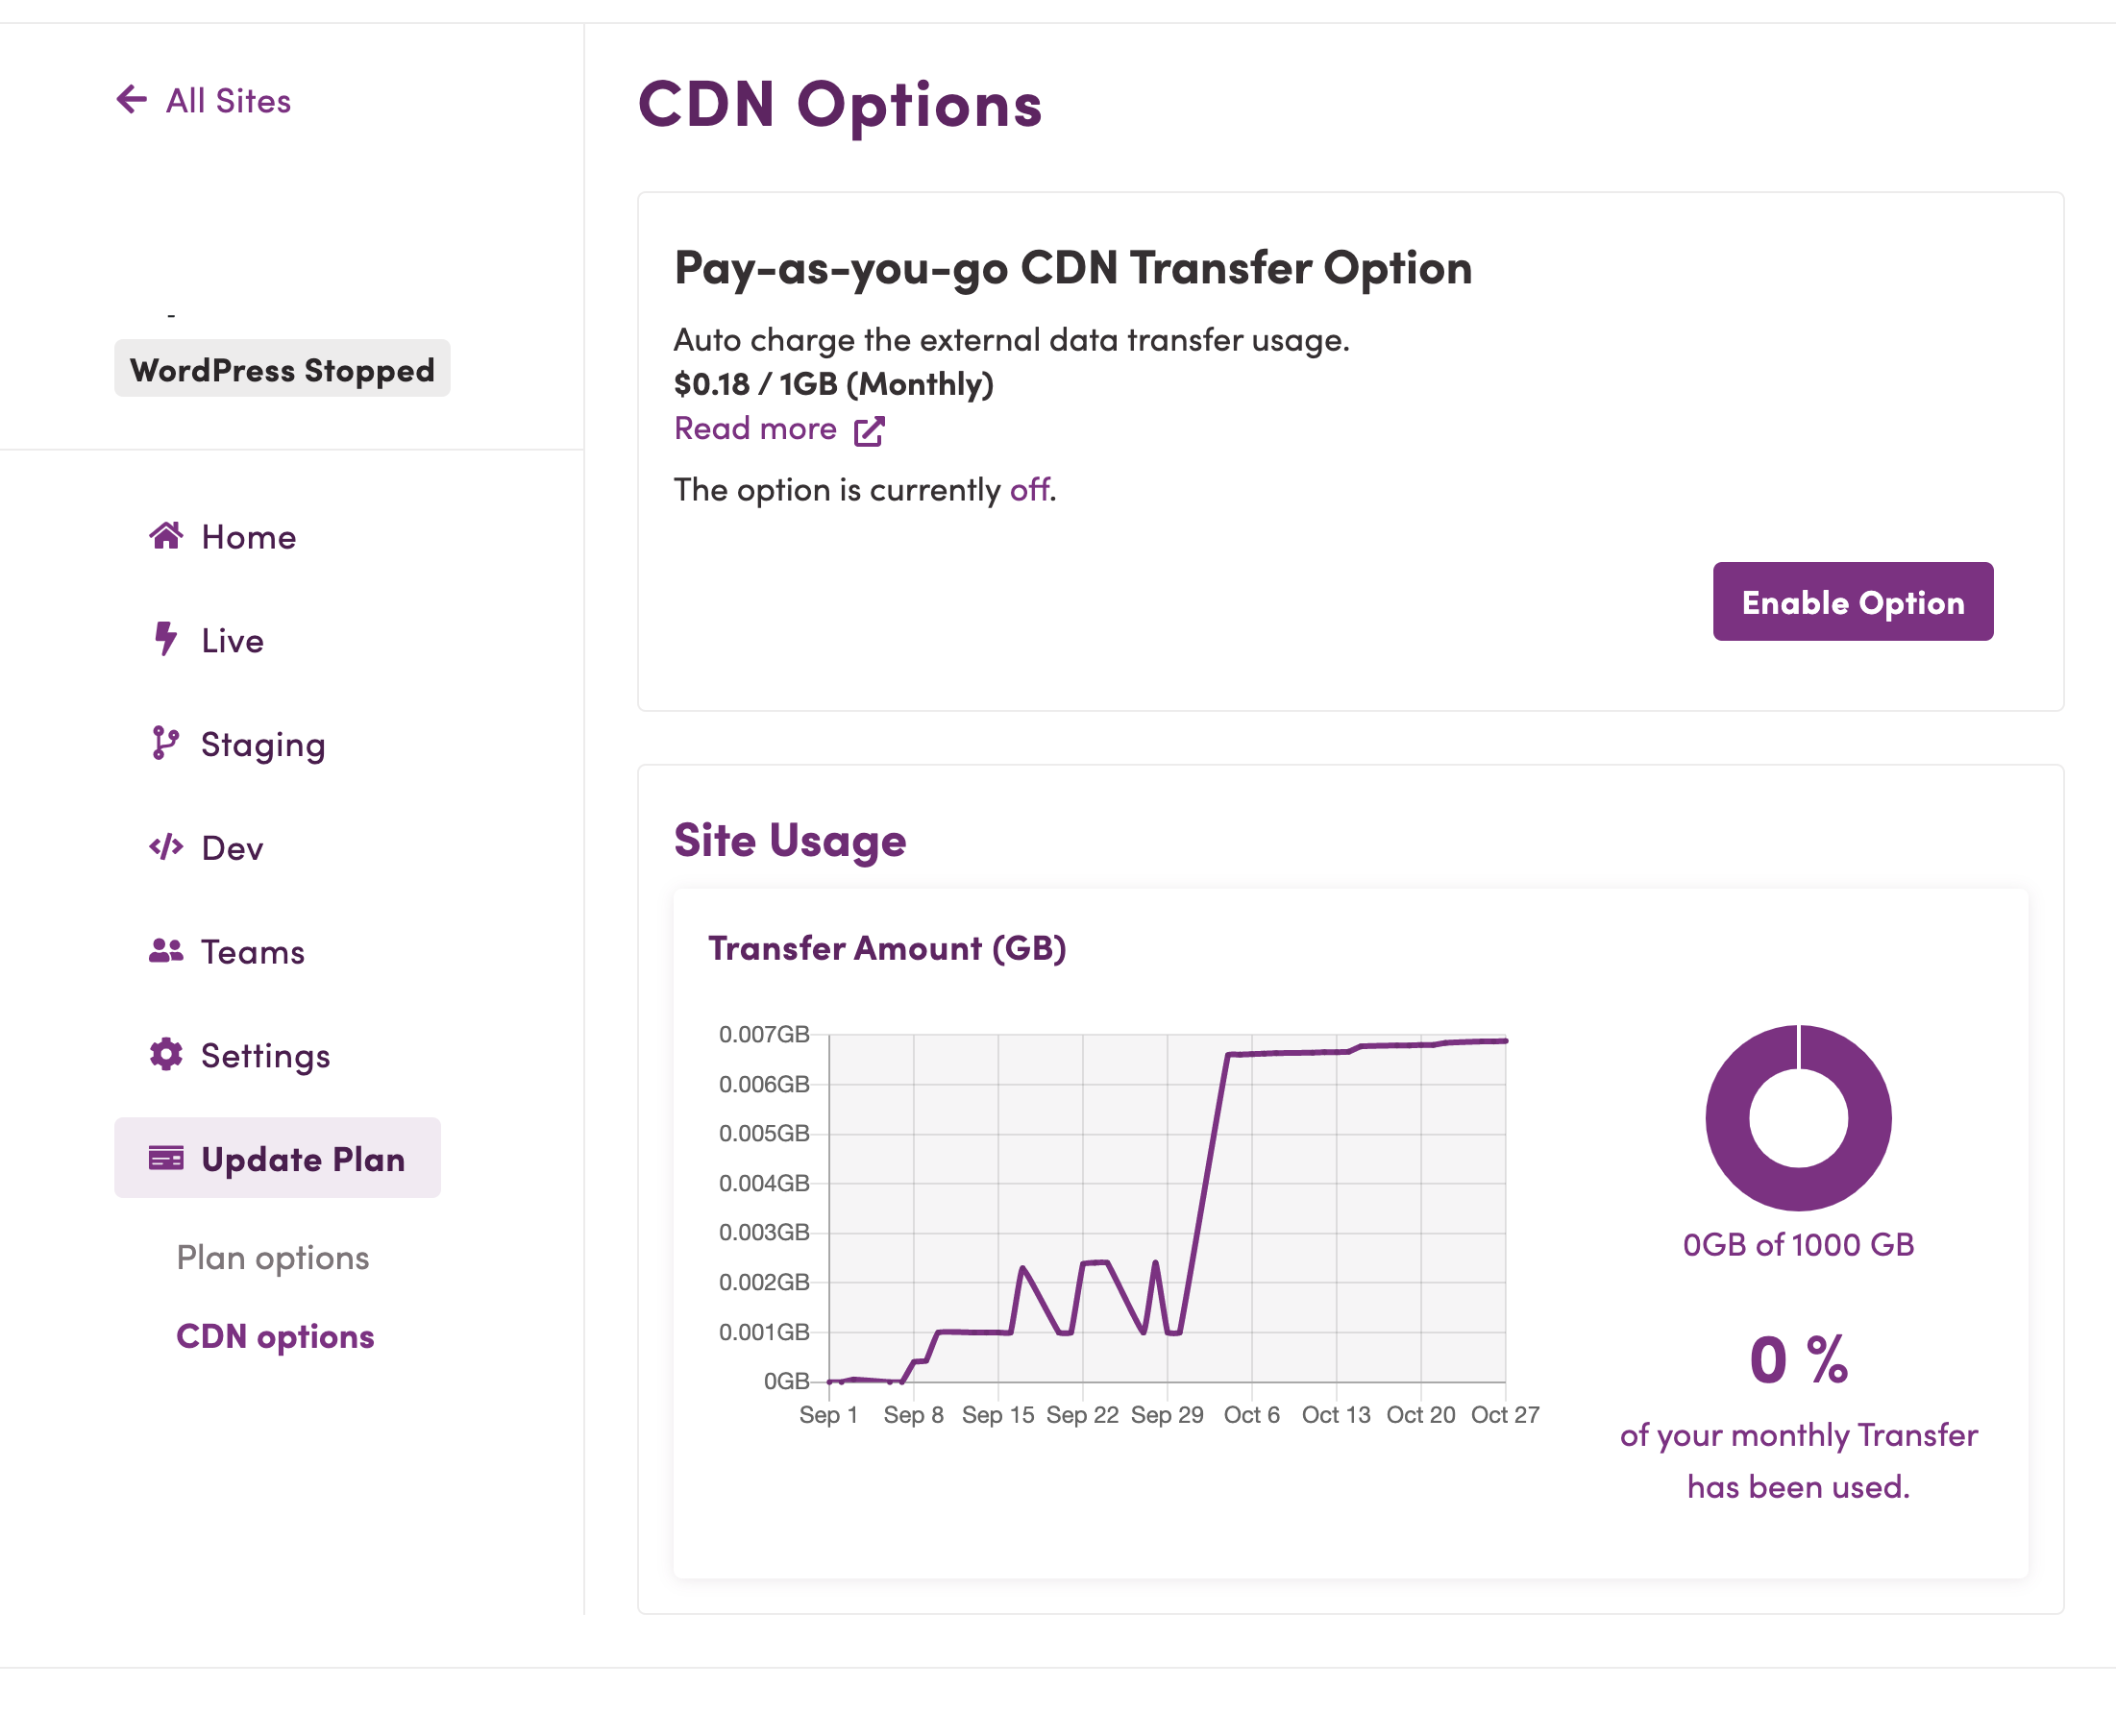Click the external link icon after Read more
The width and height of the screenshot is (2116, 1736).
[869, 431]
